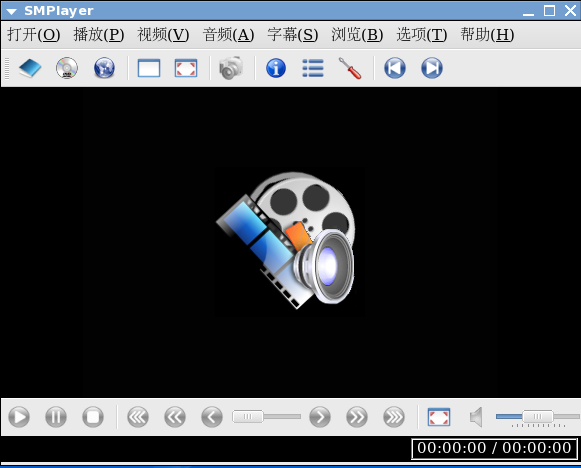Open the 帮助(H) menu
This screenshot has height=468, width=581.
tap(487, 35)
